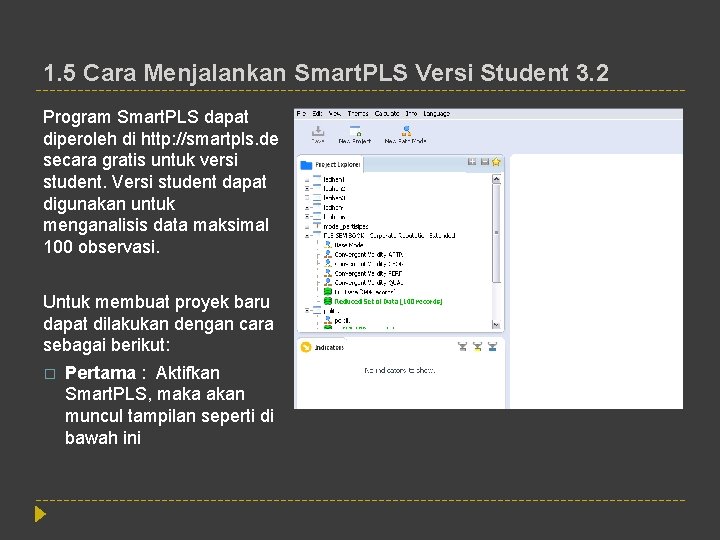
Task: Open the http://smartpls.de link
Action: tap(209, 139)
